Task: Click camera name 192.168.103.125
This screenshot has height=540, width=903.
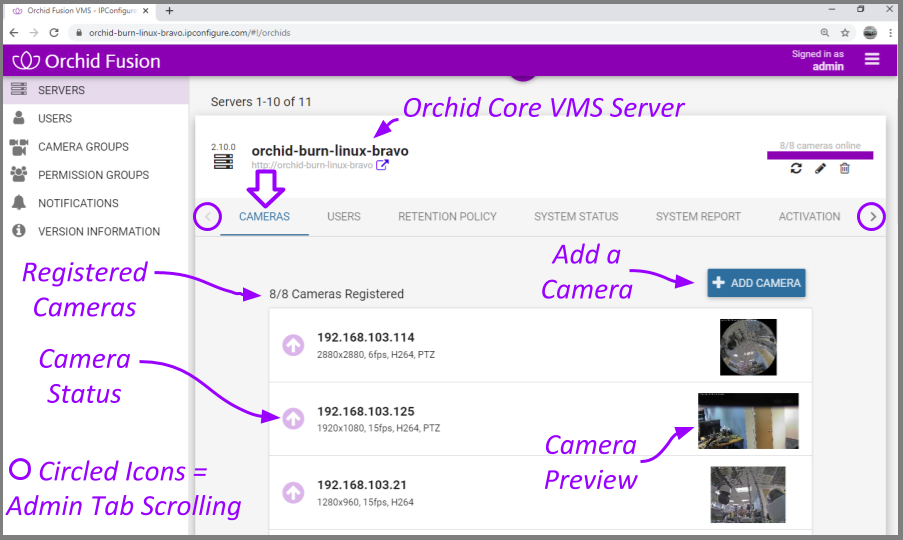Action: click(x=366, y=411)
